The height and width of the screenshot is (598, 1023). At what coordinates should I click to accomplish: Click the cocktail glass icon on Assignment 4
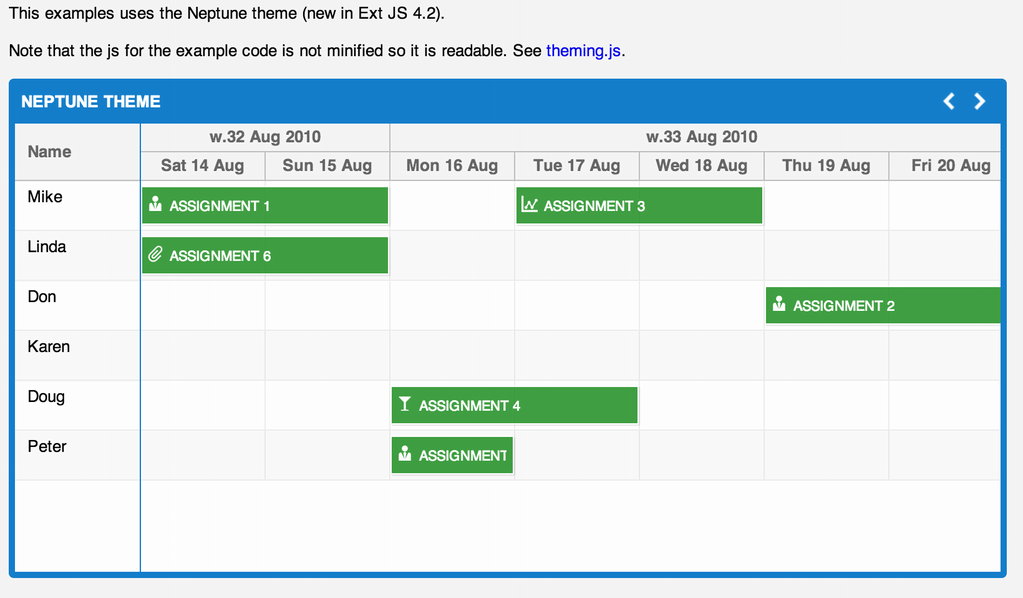pyautogui.click(x=405, y=404)
